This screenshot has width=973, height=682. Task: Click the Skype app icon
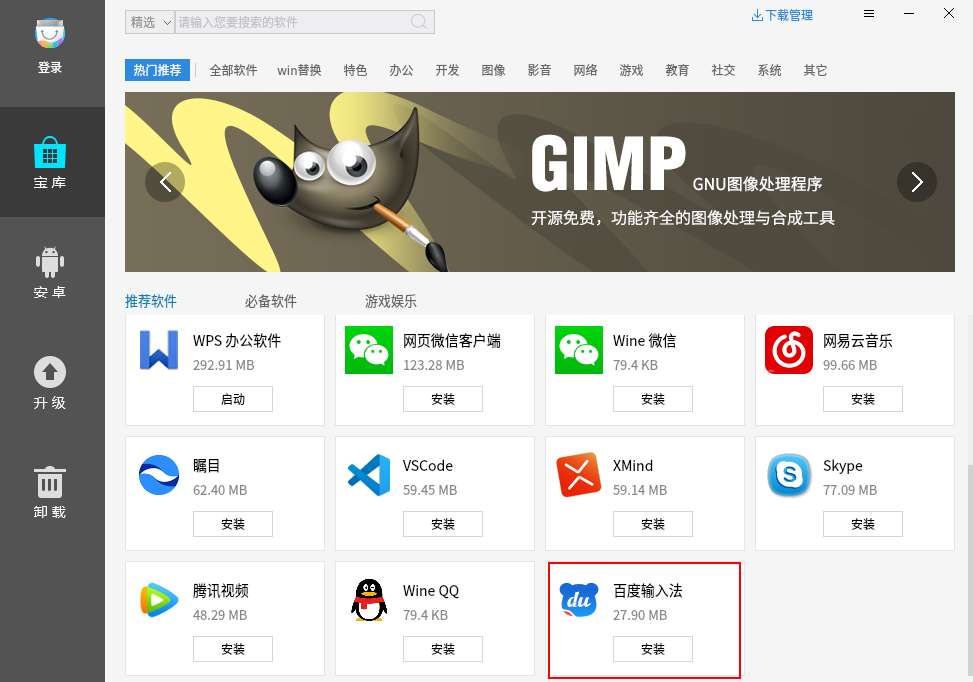[x=789, y=475]
